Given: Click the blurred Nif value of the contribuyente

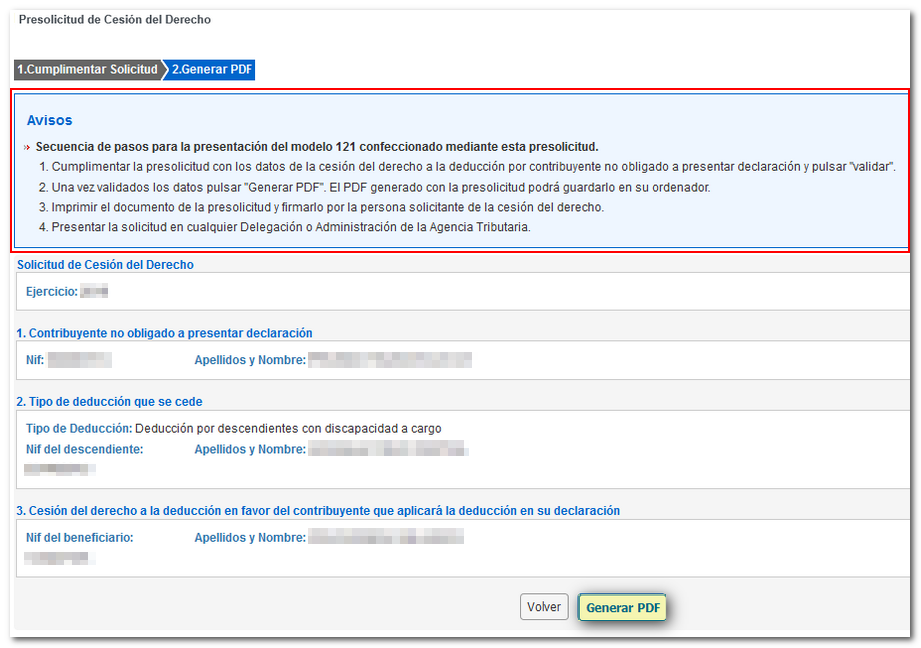Looking at the screenshot, I should click(x=80, y=359).
